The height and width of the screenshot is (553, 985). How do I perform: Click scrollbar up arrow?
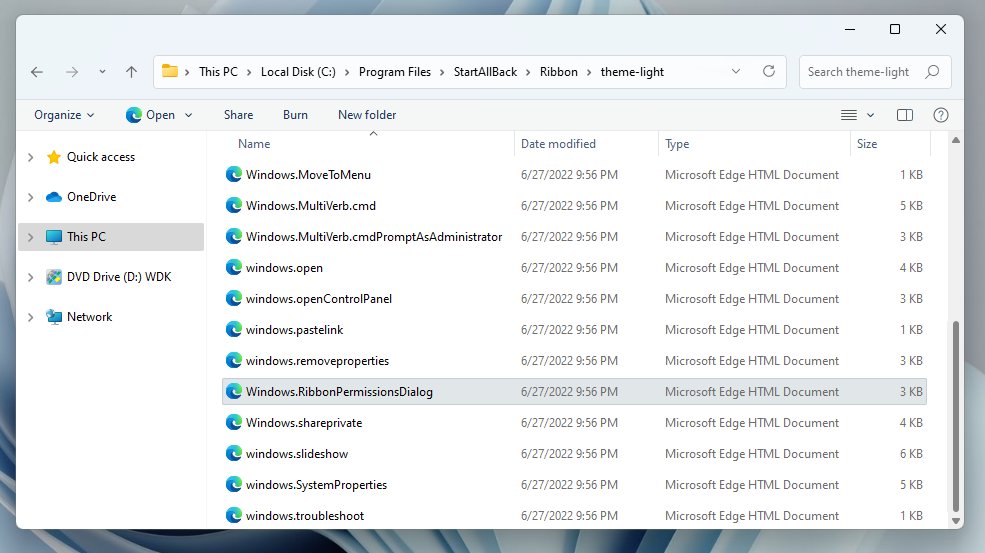click(x=955, y=140)
